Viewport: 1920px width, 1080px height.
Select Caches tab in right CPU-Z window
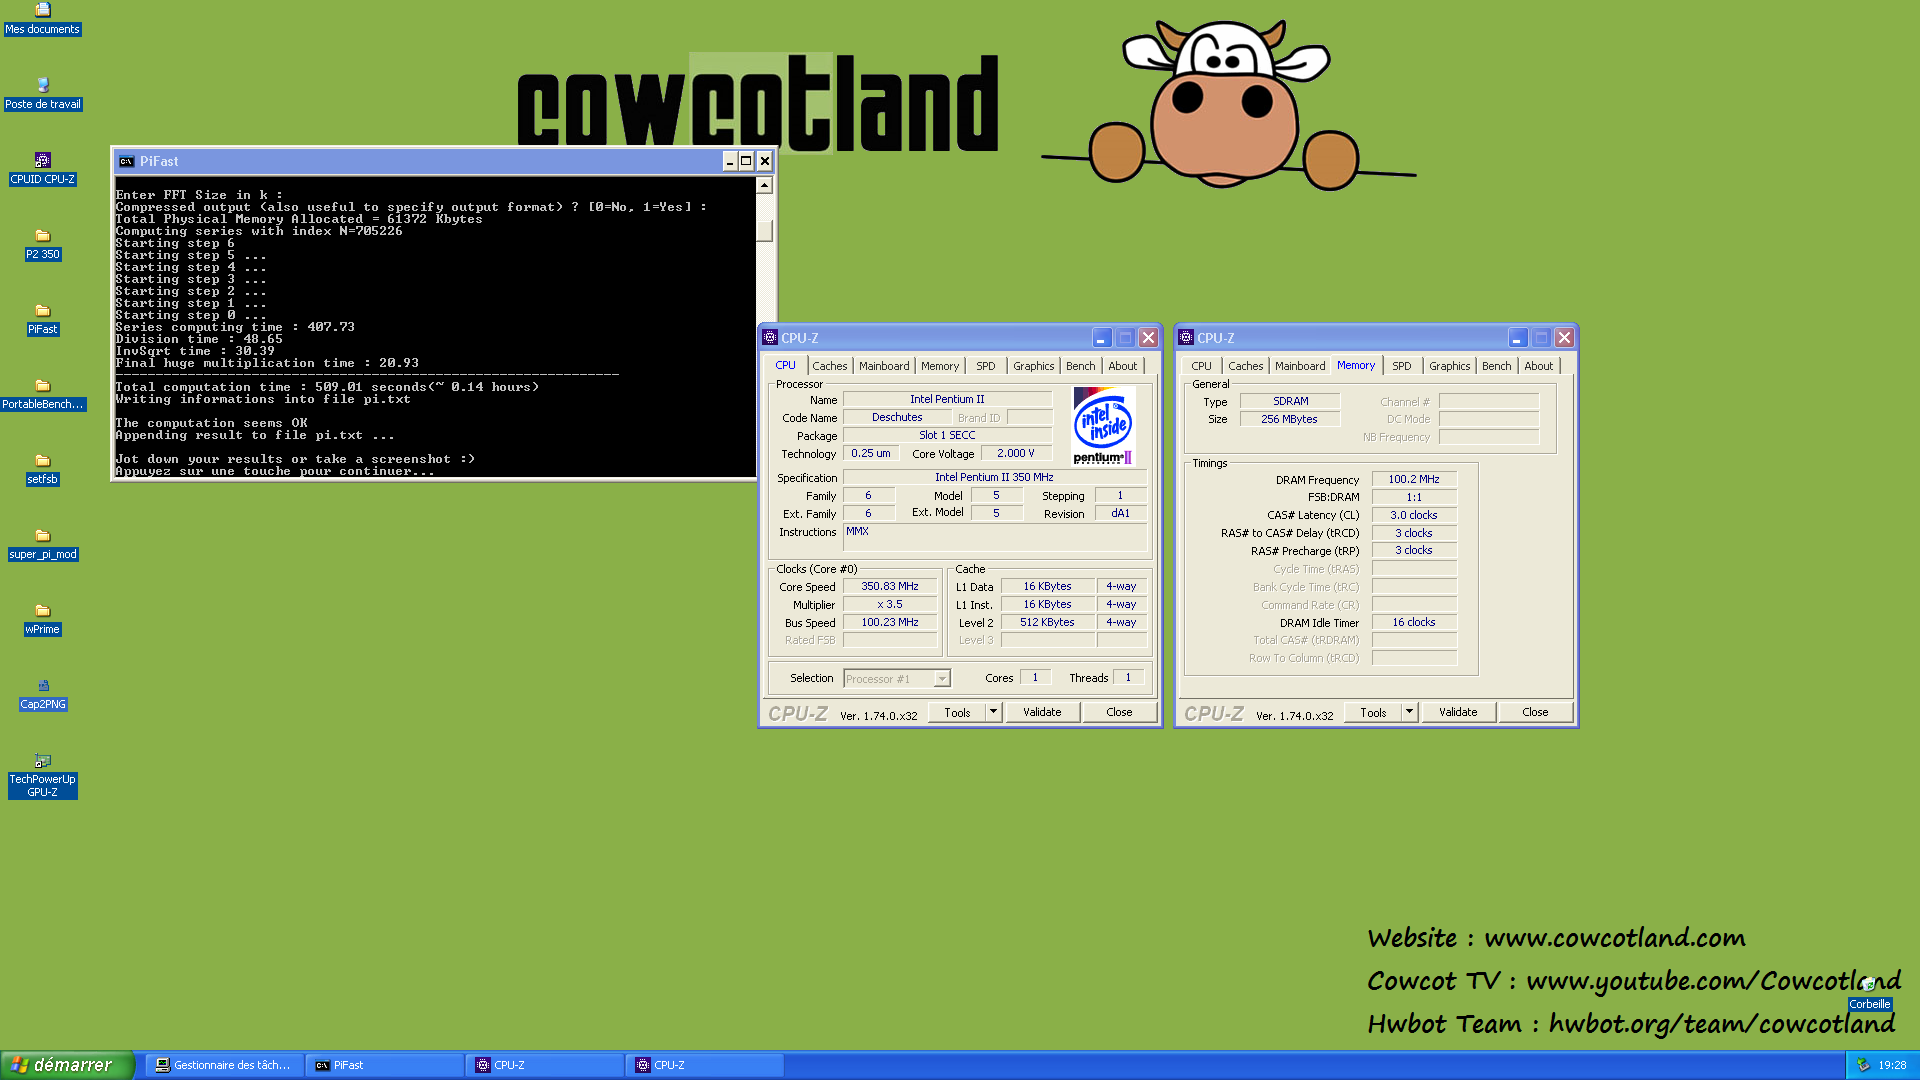point(1245,366)
